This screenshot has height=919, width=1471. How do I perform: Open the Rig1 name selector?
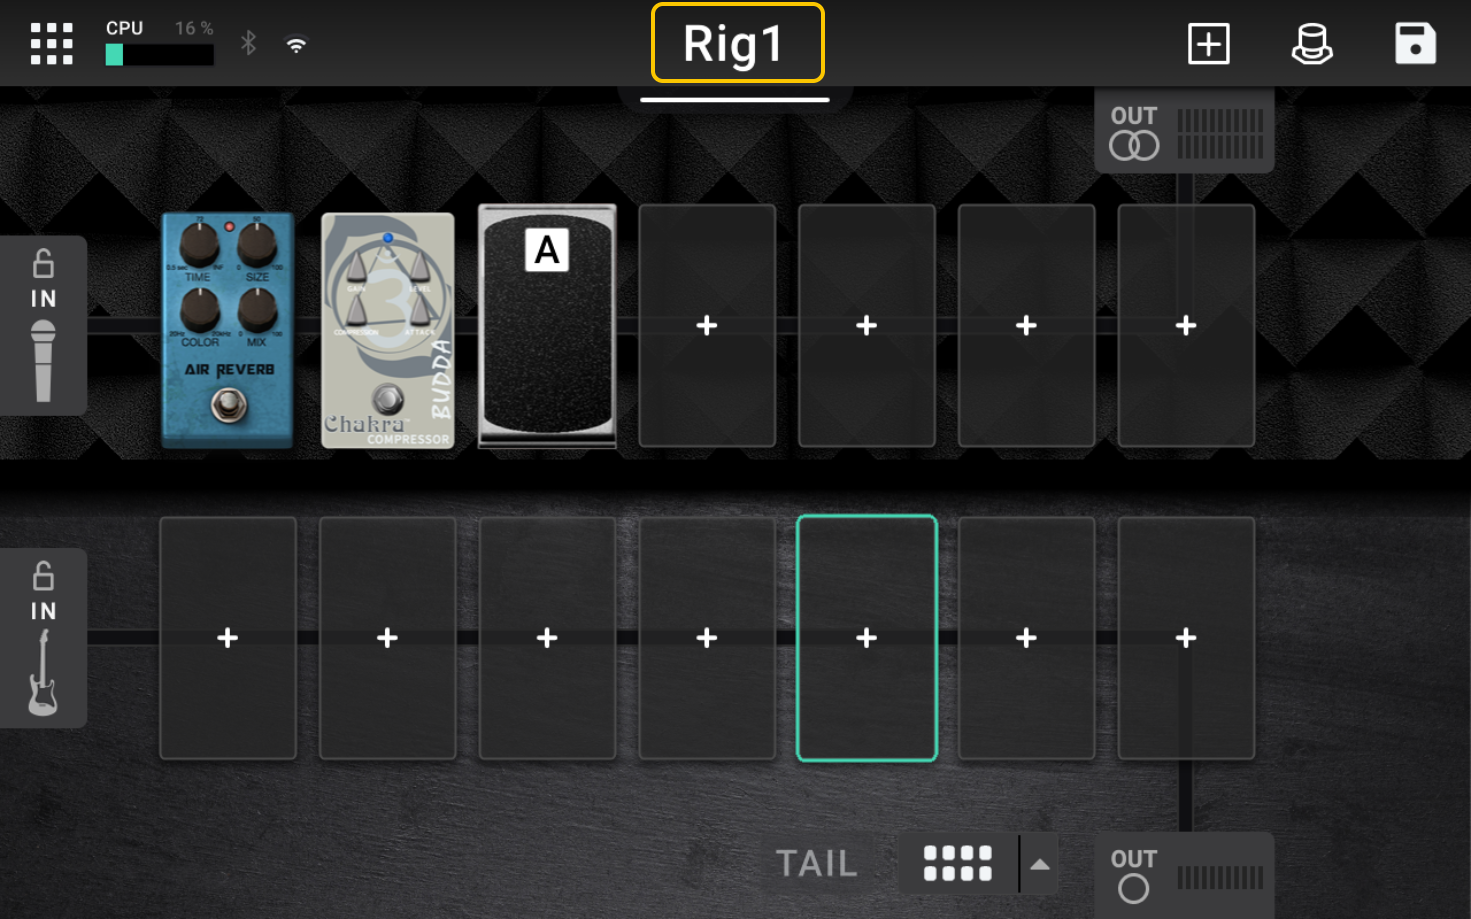pyautogui.click(x=738, y=43)
